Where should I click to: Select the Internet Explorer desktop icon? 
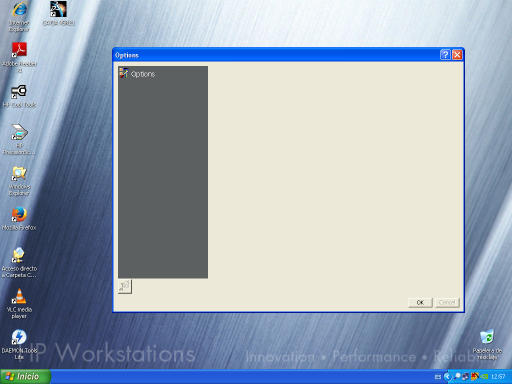click(x=19, y=17)
